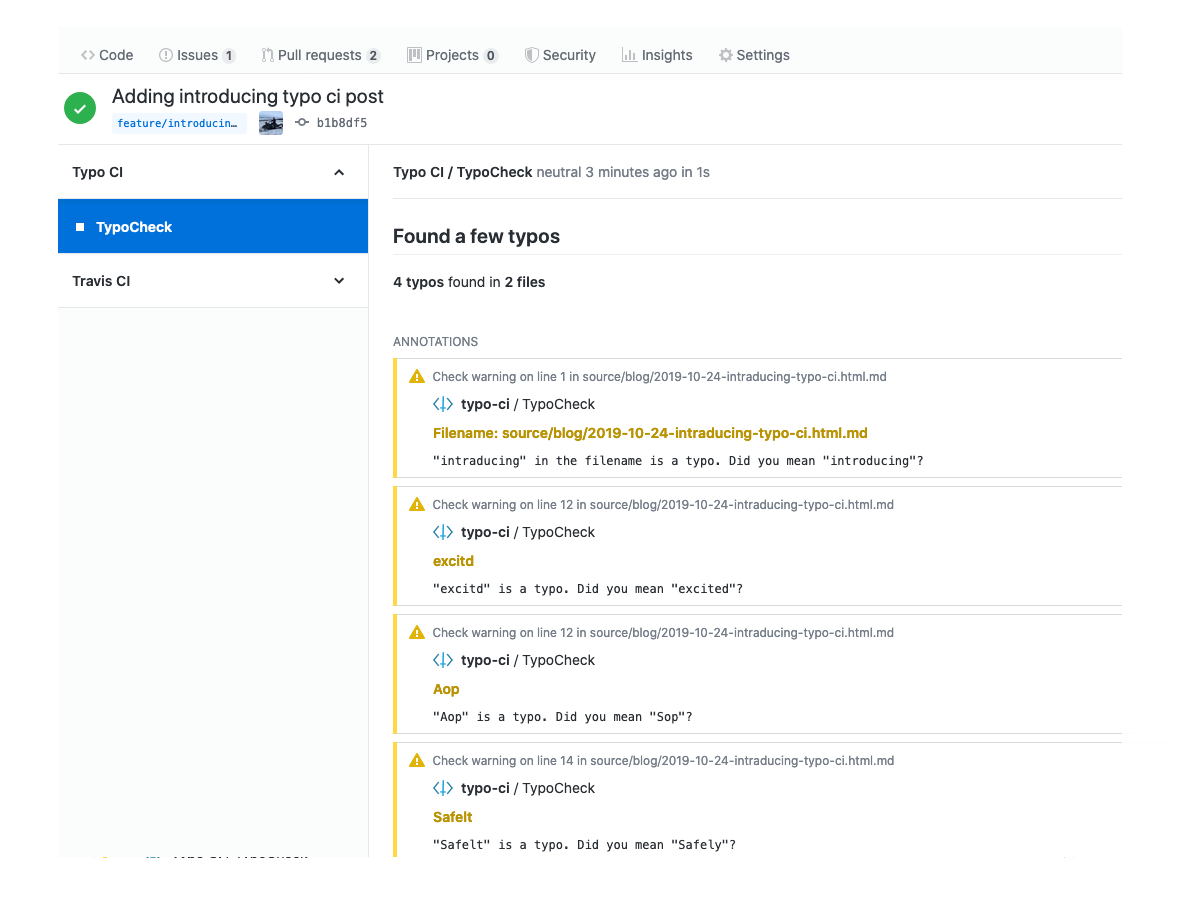Open the Issues tab

coord(197,55)
